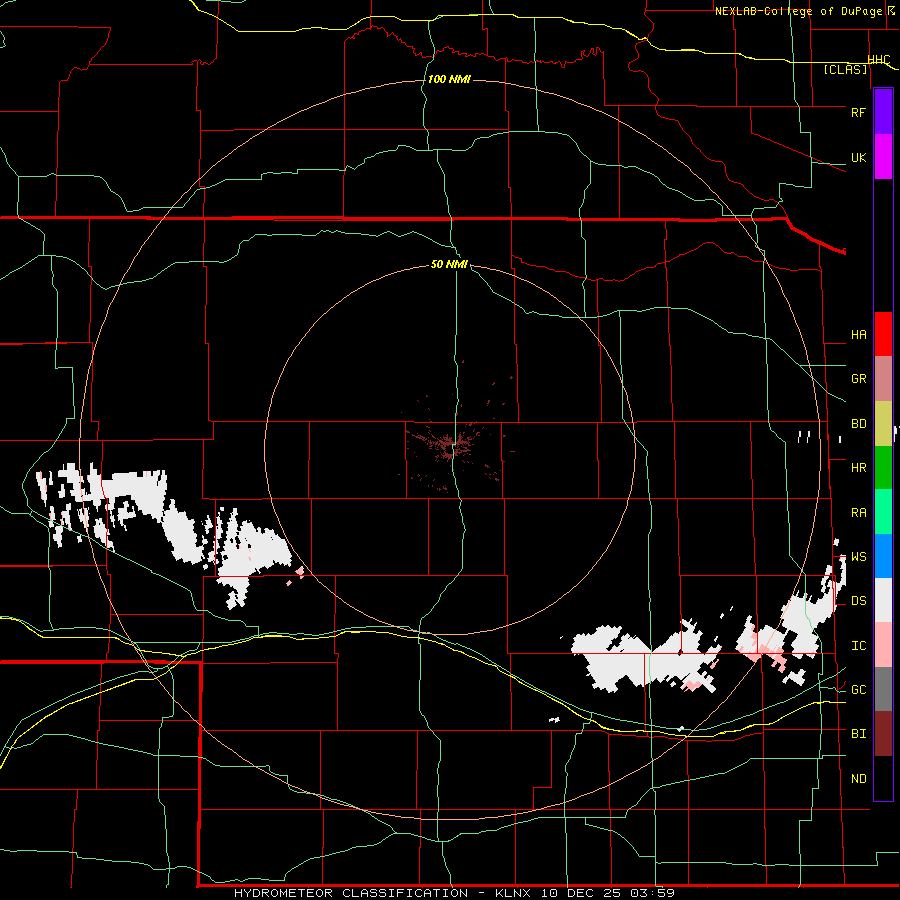Click the "[CLAS]" units label
The height and width of the screenshot is (900, 900).
coord(845,69)
